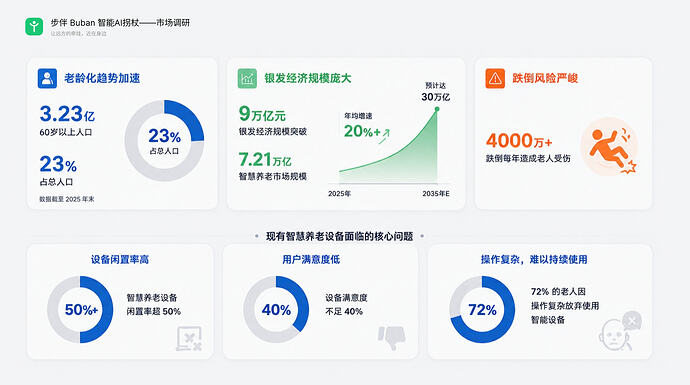Click the heading 老龄化趋势加速
The width and height of the screenshot is (690, 385).
(x=102, y=78)
